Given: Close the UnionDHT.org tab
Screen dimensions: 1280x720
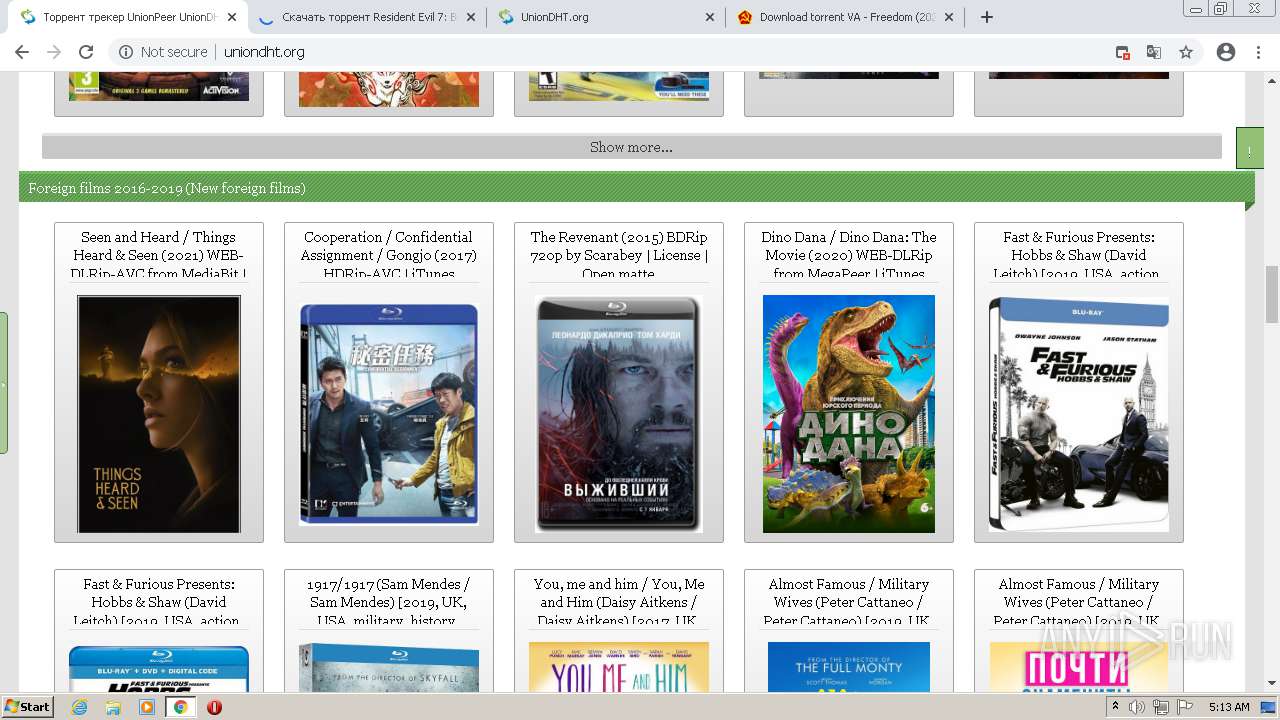Looking at the screenshot, I should 710,17.
